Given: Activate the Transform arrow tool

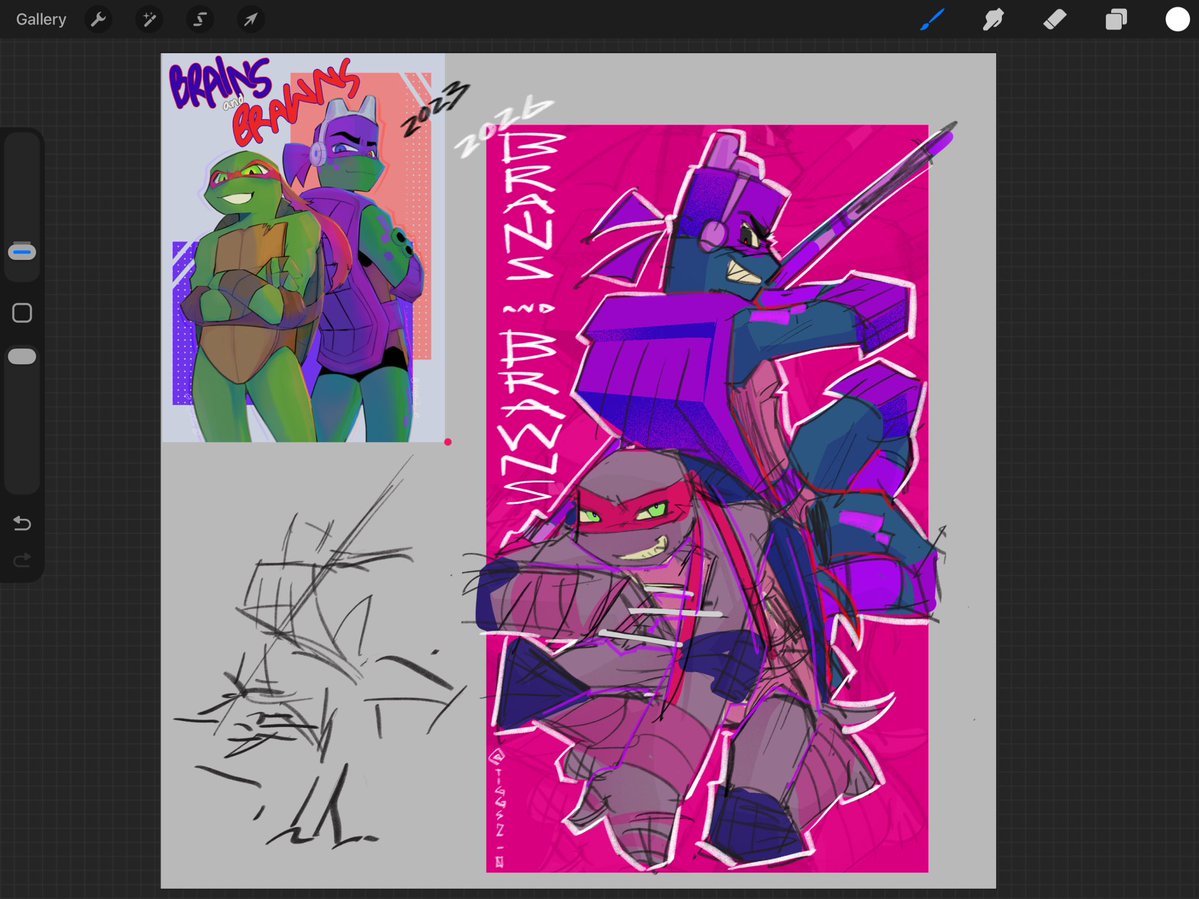Looking at the screenshot, I should (251, 19).
